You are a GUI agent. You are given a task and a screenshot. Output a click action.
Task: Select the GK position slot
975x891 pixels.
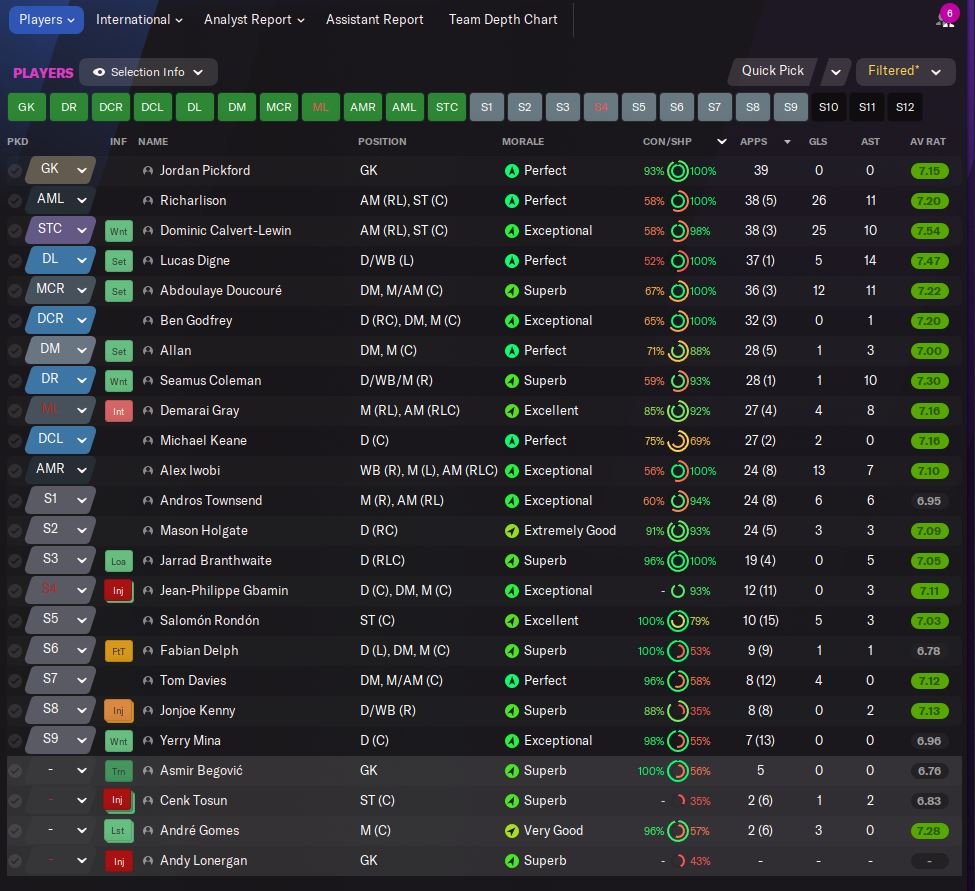click(27, 107)
